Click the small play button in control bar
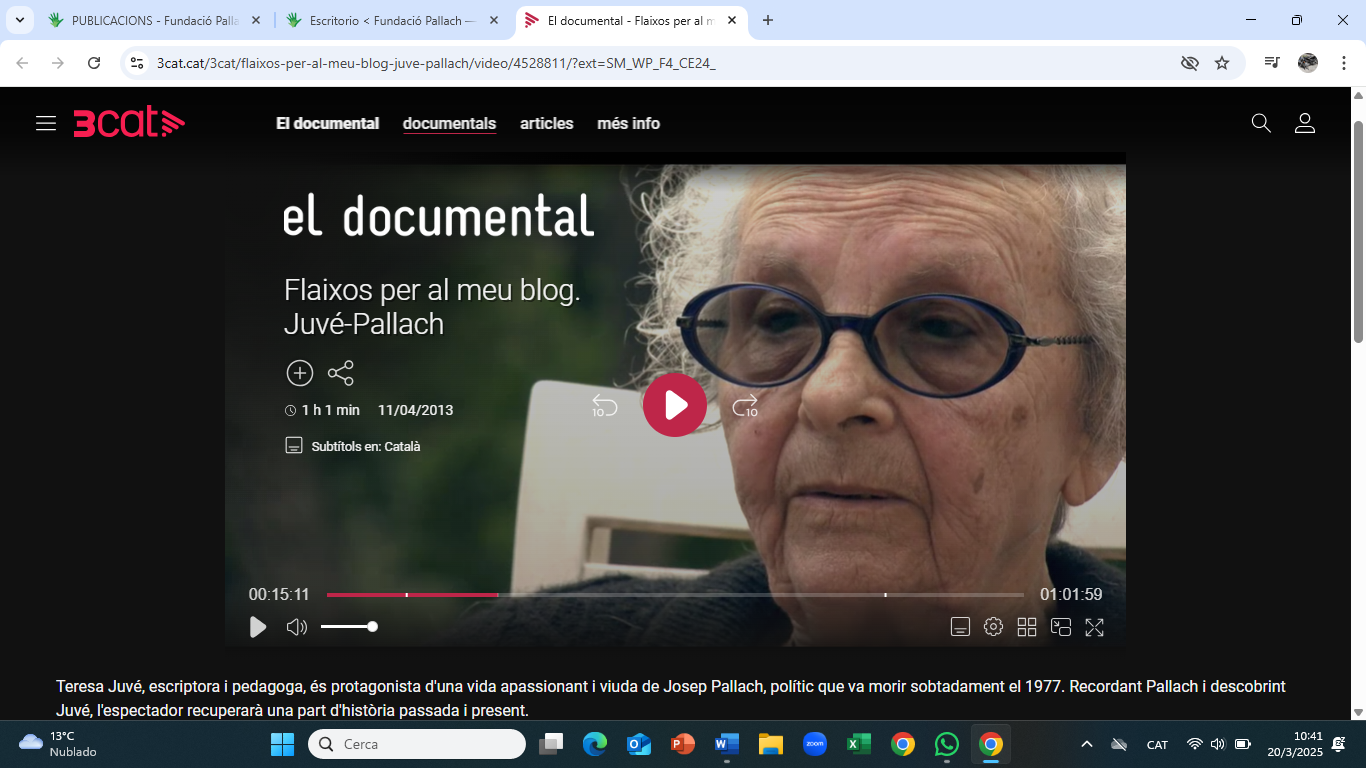The image size is (1366, 768). (258, 627)
